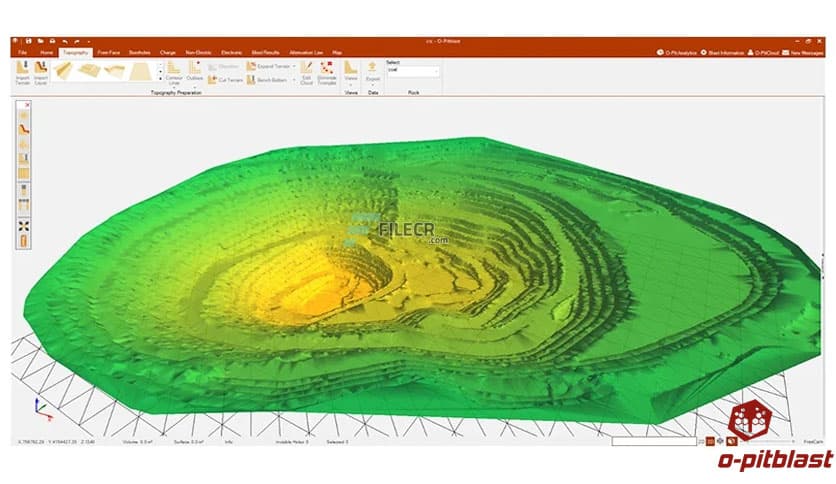Open the Select Rock combo box showing coal

click(x=413, y=71)
